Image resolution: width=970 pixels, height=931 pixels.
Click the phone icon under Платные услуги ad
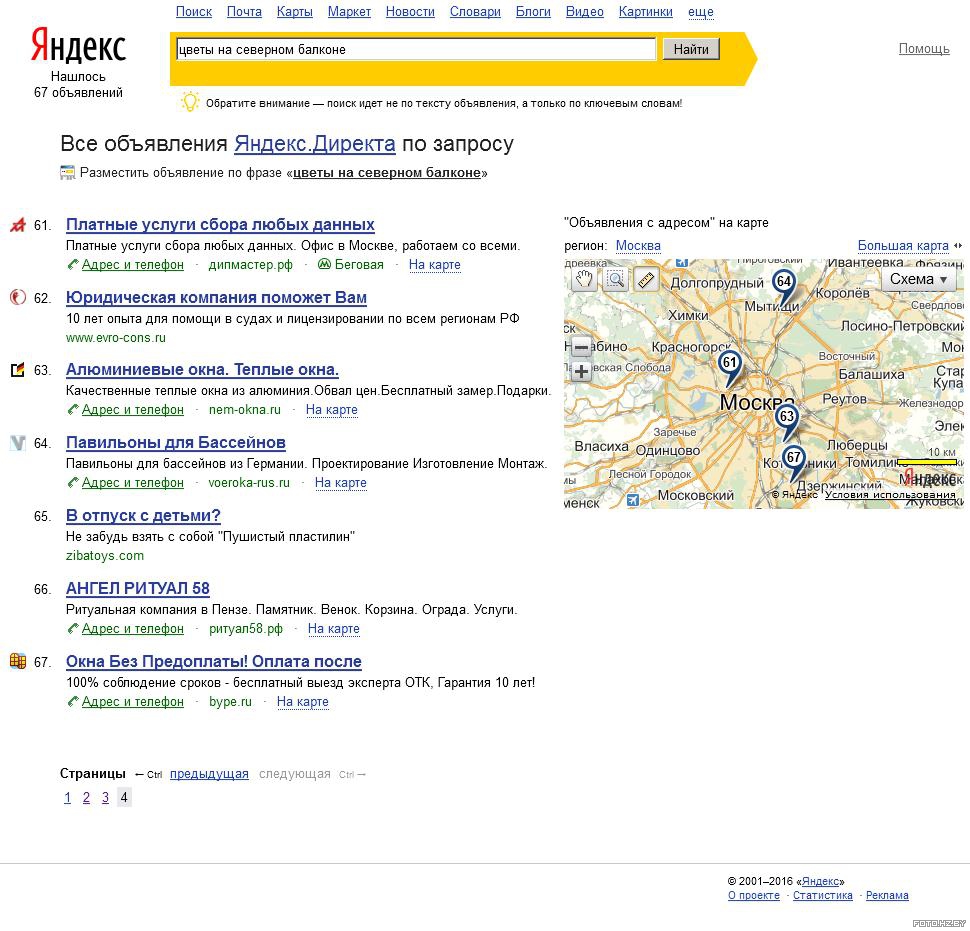[x=73, y=265]
